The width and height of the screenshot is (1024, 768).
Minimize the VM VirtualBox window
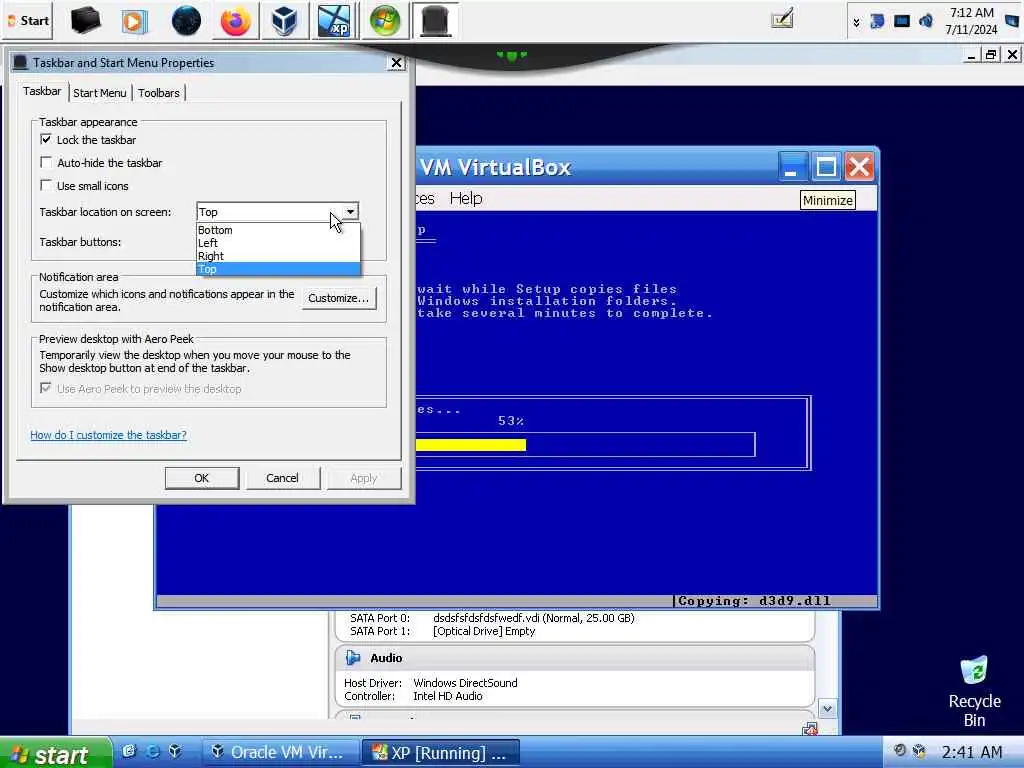(x=794, y=167)
